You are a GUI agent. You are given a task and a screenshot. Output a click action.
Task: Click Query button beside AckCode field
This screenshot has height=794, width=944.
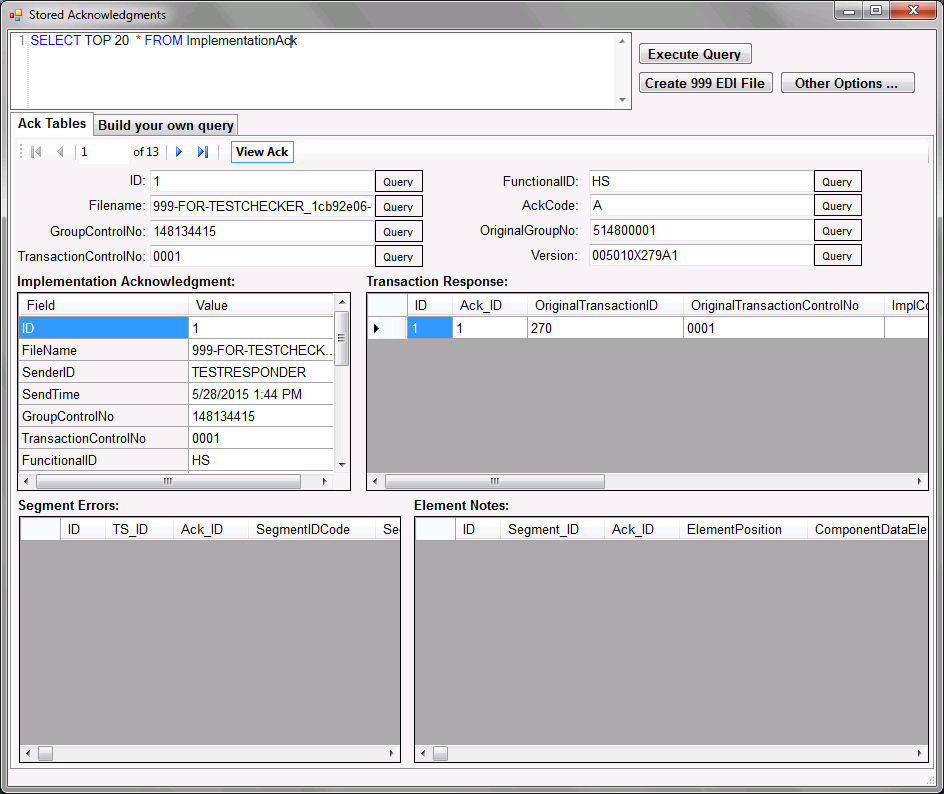[x=837, y=207]
